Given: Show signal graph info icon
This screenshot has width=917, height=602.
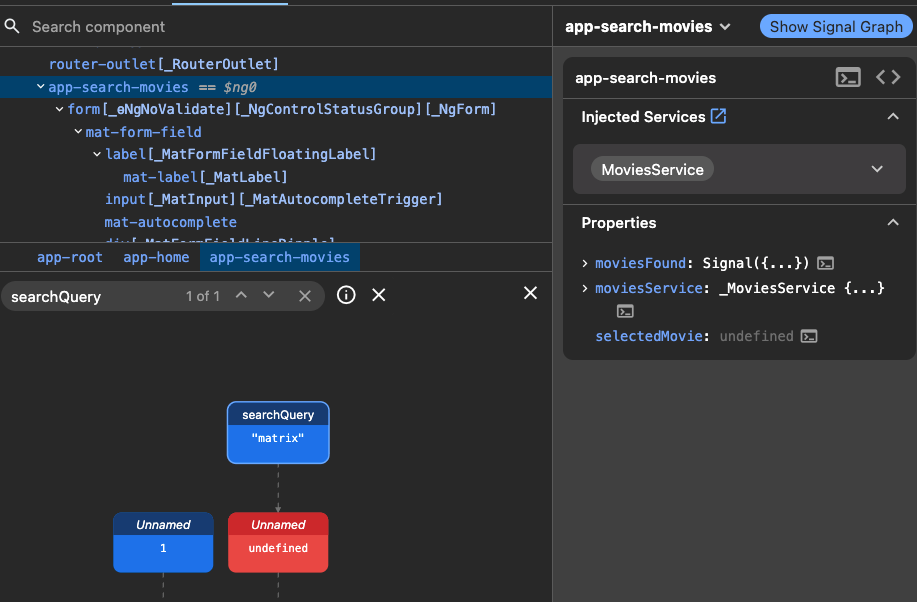Looking at the screenshot, I should pyautogui.click(x=346, y=295).
